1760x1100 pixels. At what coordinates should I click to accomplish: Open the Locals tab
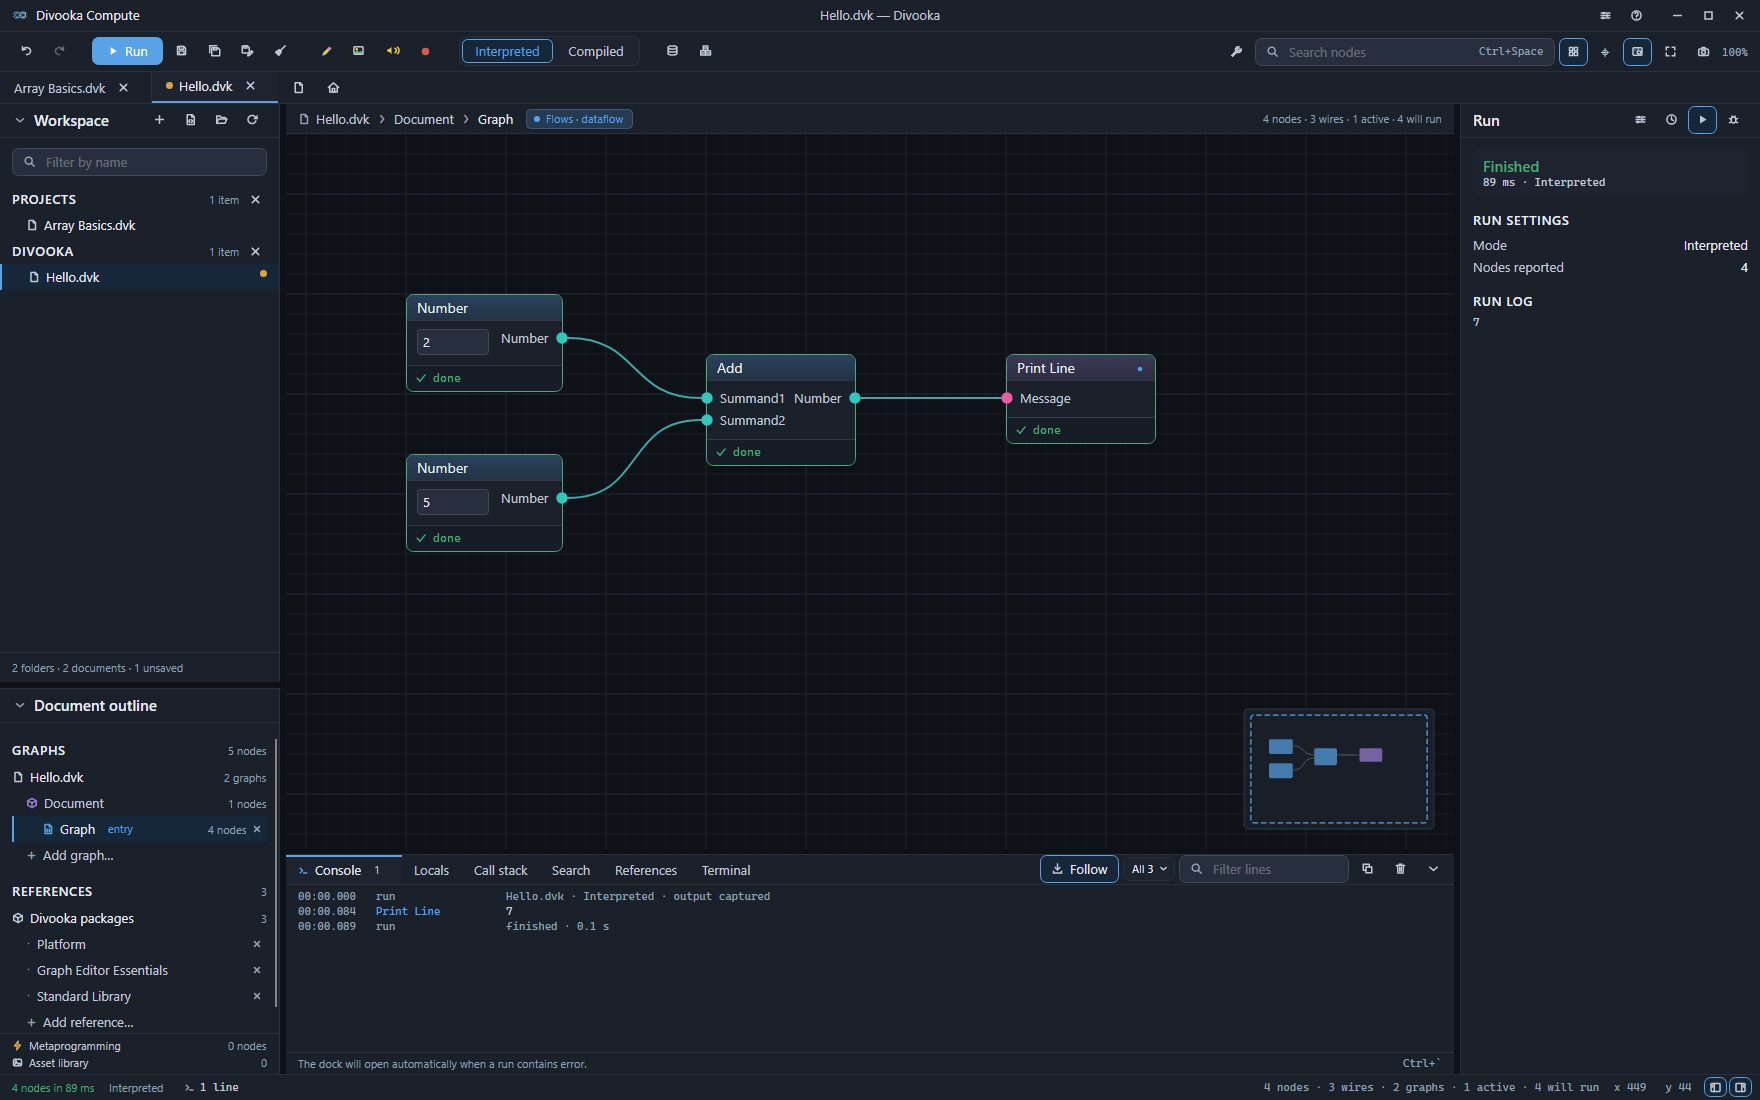pyautogui.click(x=431, y=870)
